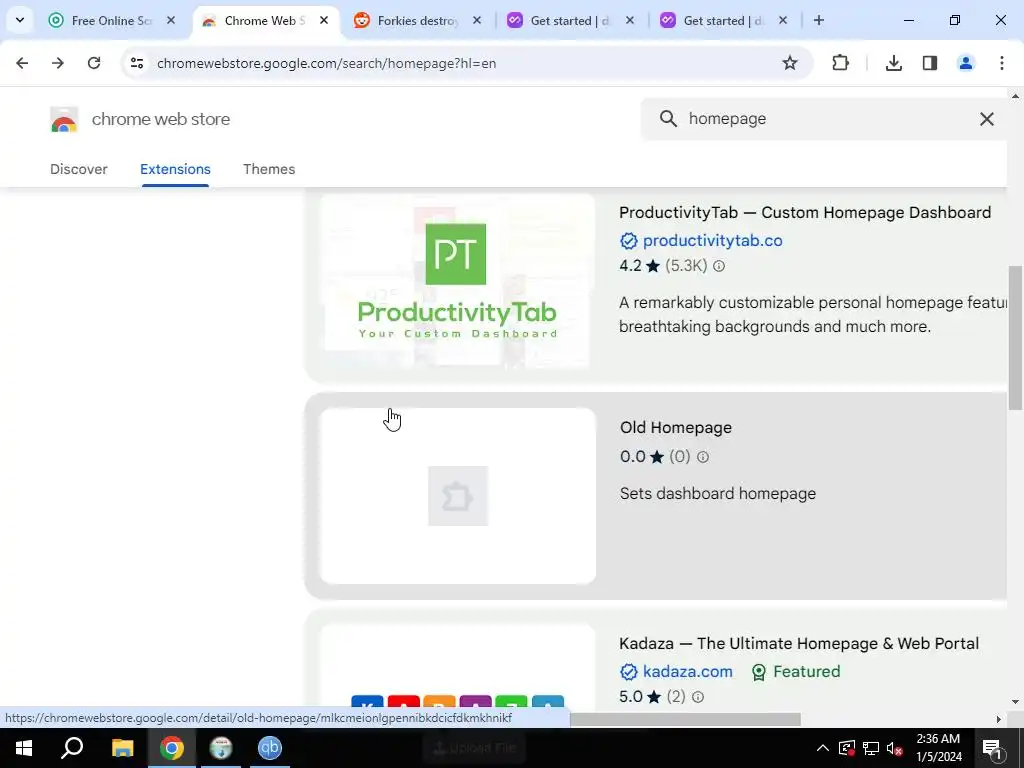Click the muted volume tray icon

click(895, 748)
